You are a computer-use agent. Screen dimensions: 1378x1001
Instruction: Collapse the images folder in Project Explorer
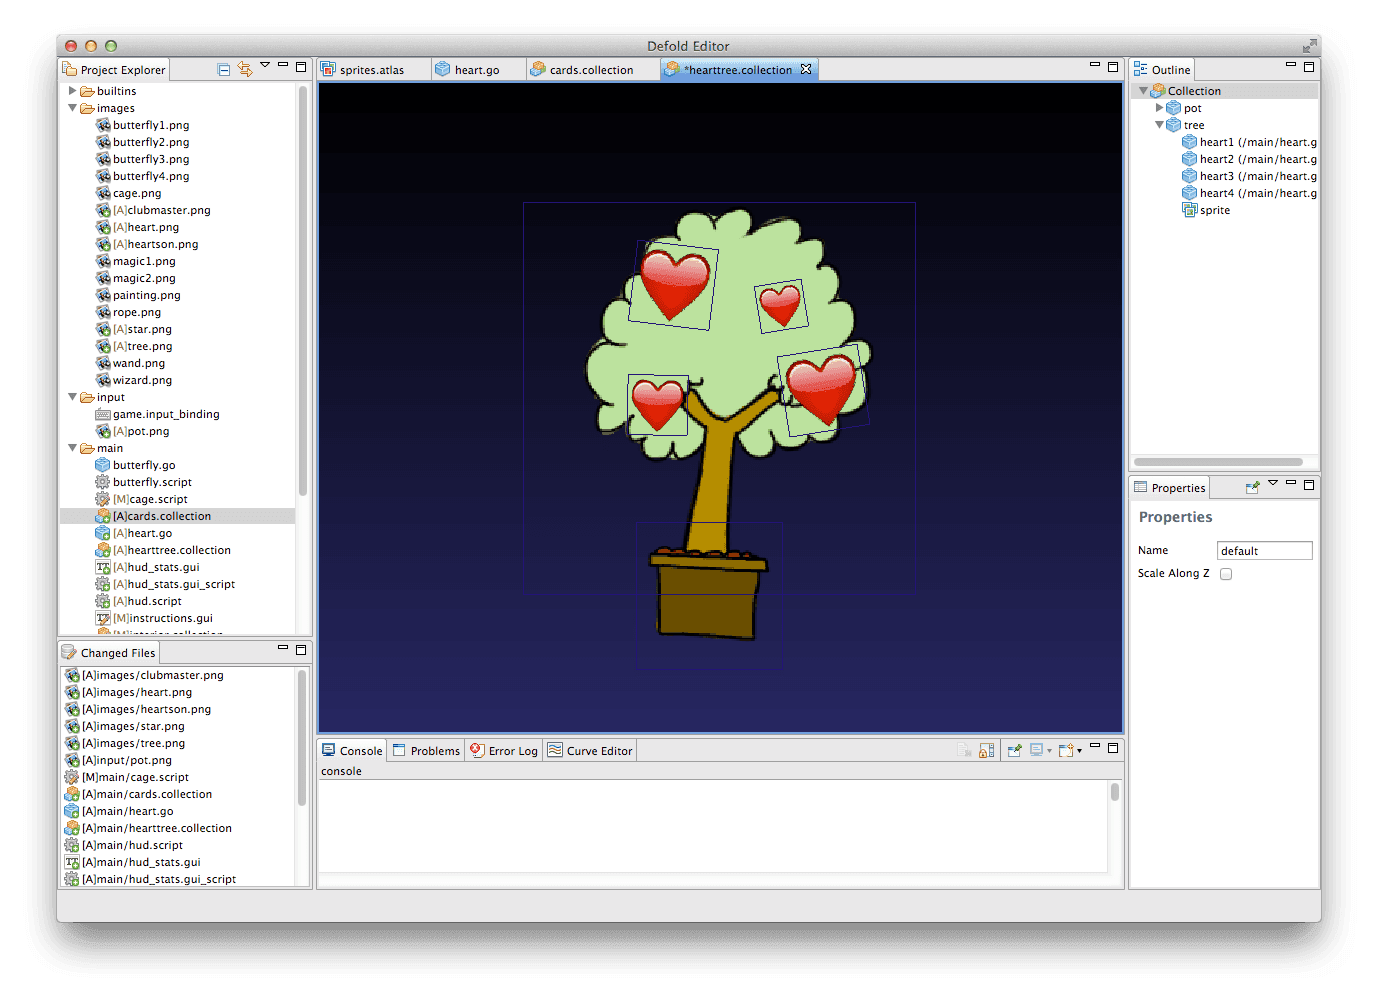(72, 107)
